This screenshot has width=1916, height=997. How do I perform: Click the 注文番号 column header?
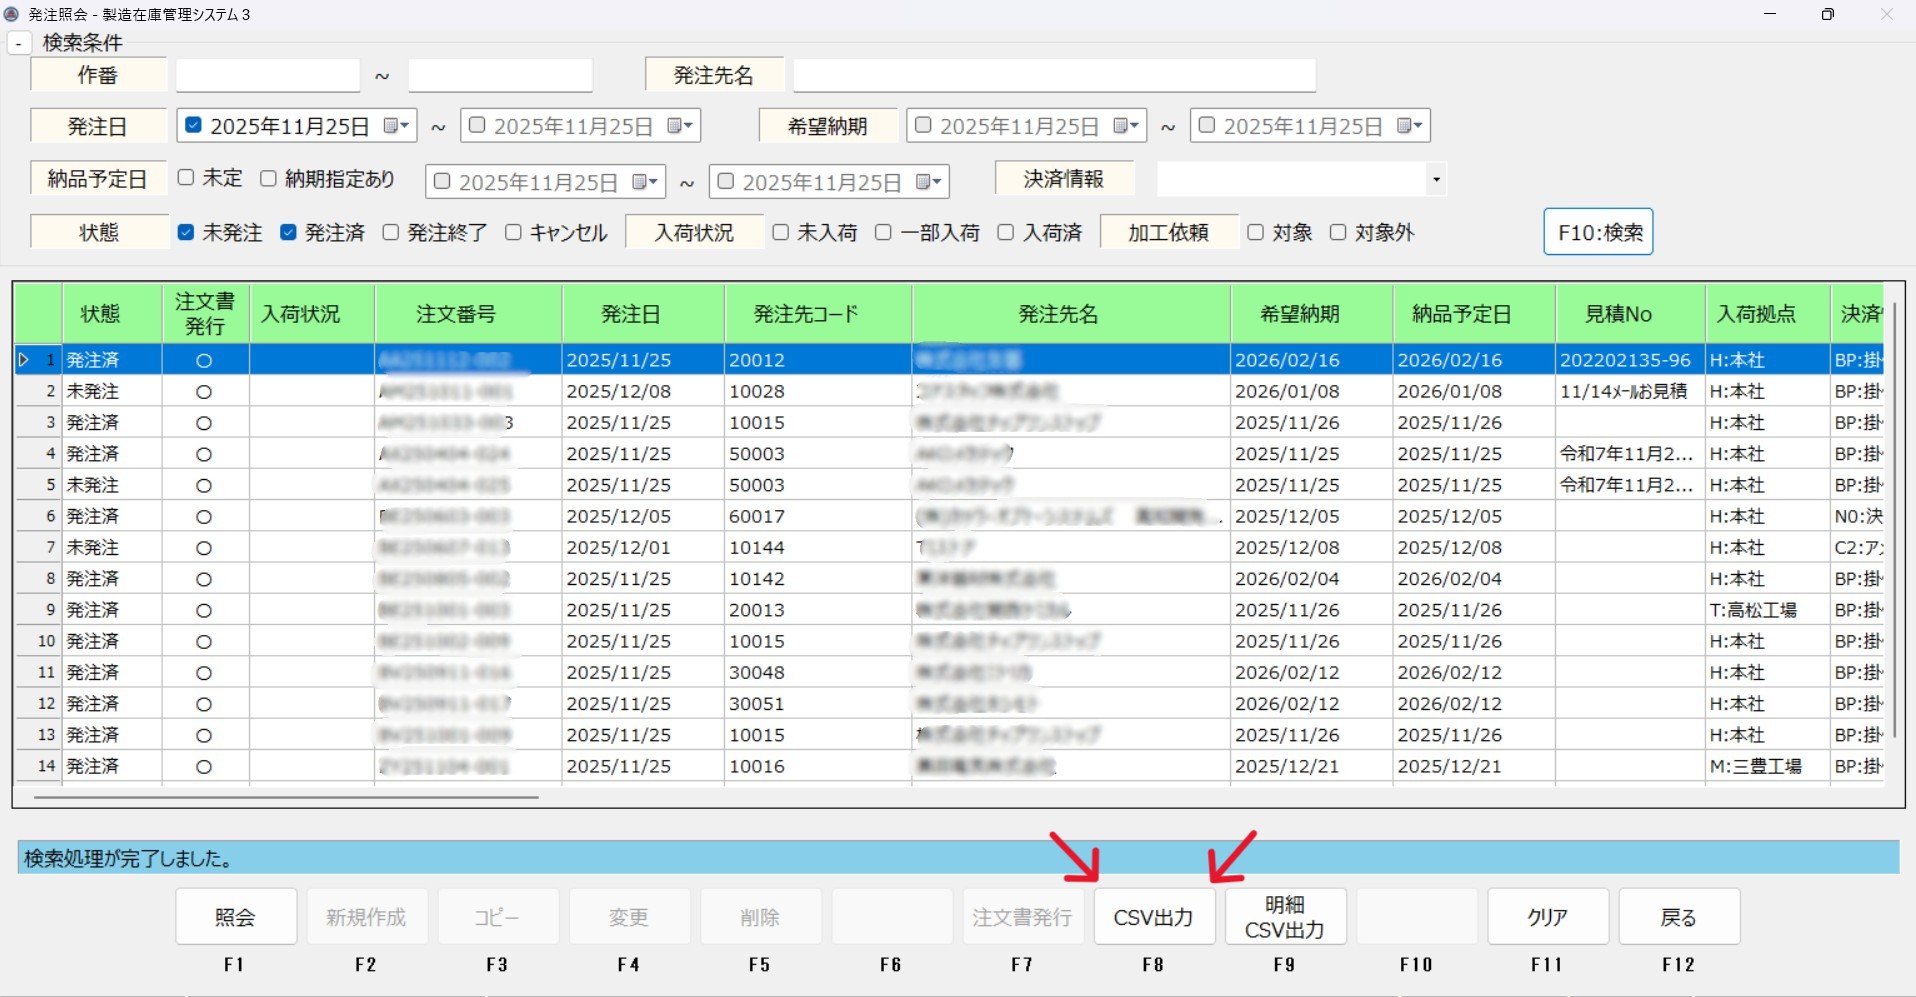coord(456,314)
